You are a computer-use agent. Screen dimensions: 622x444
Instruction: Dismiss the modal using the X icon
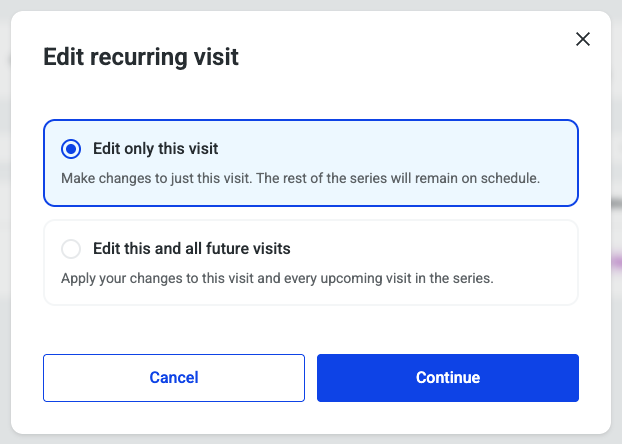(x=583, y=39)
